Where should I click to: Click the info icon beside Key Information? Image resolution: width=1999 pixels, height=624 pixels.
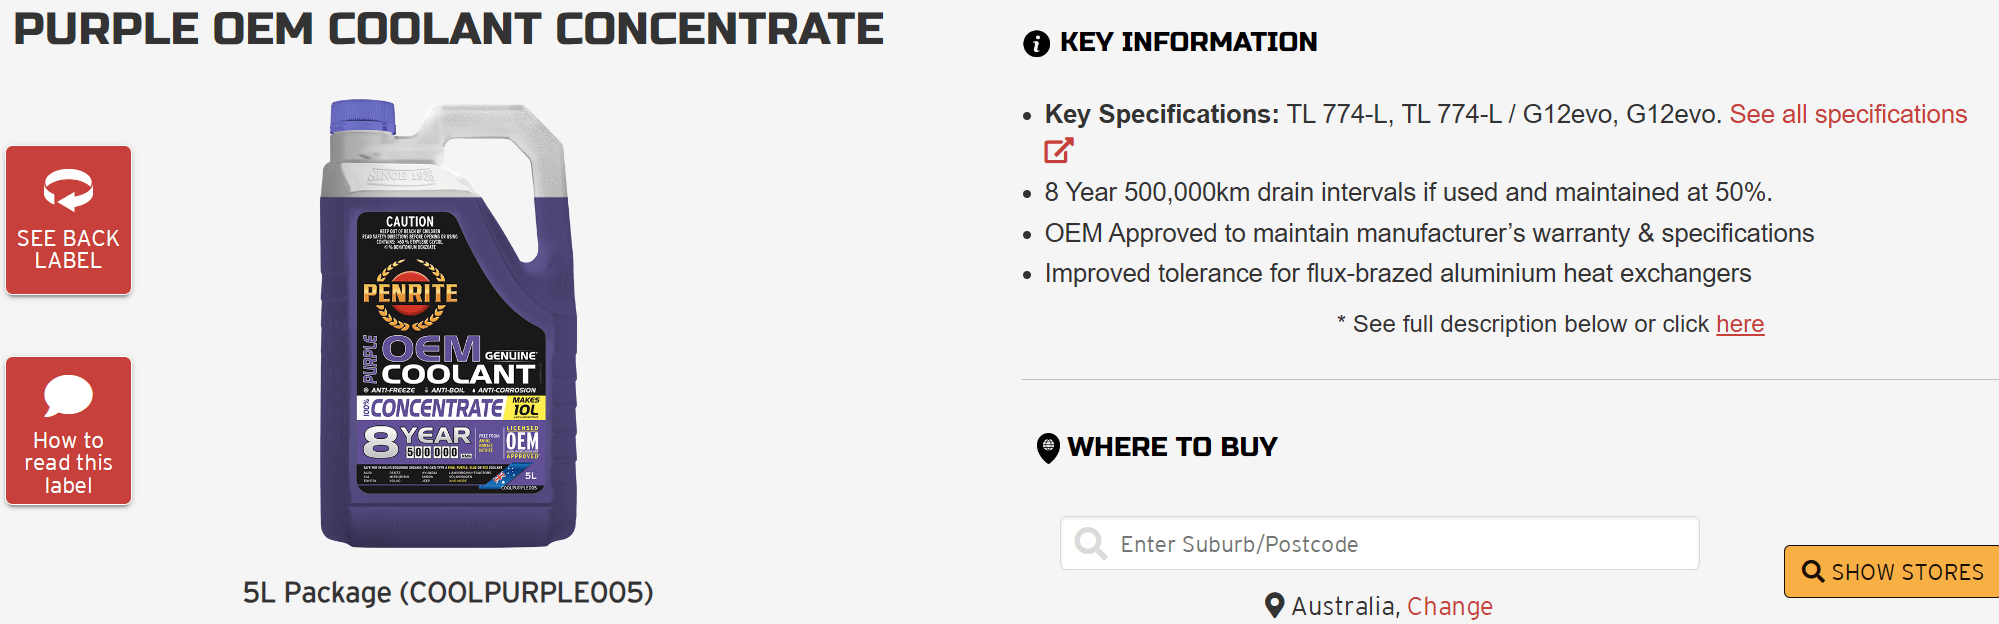click(1036, 43)
